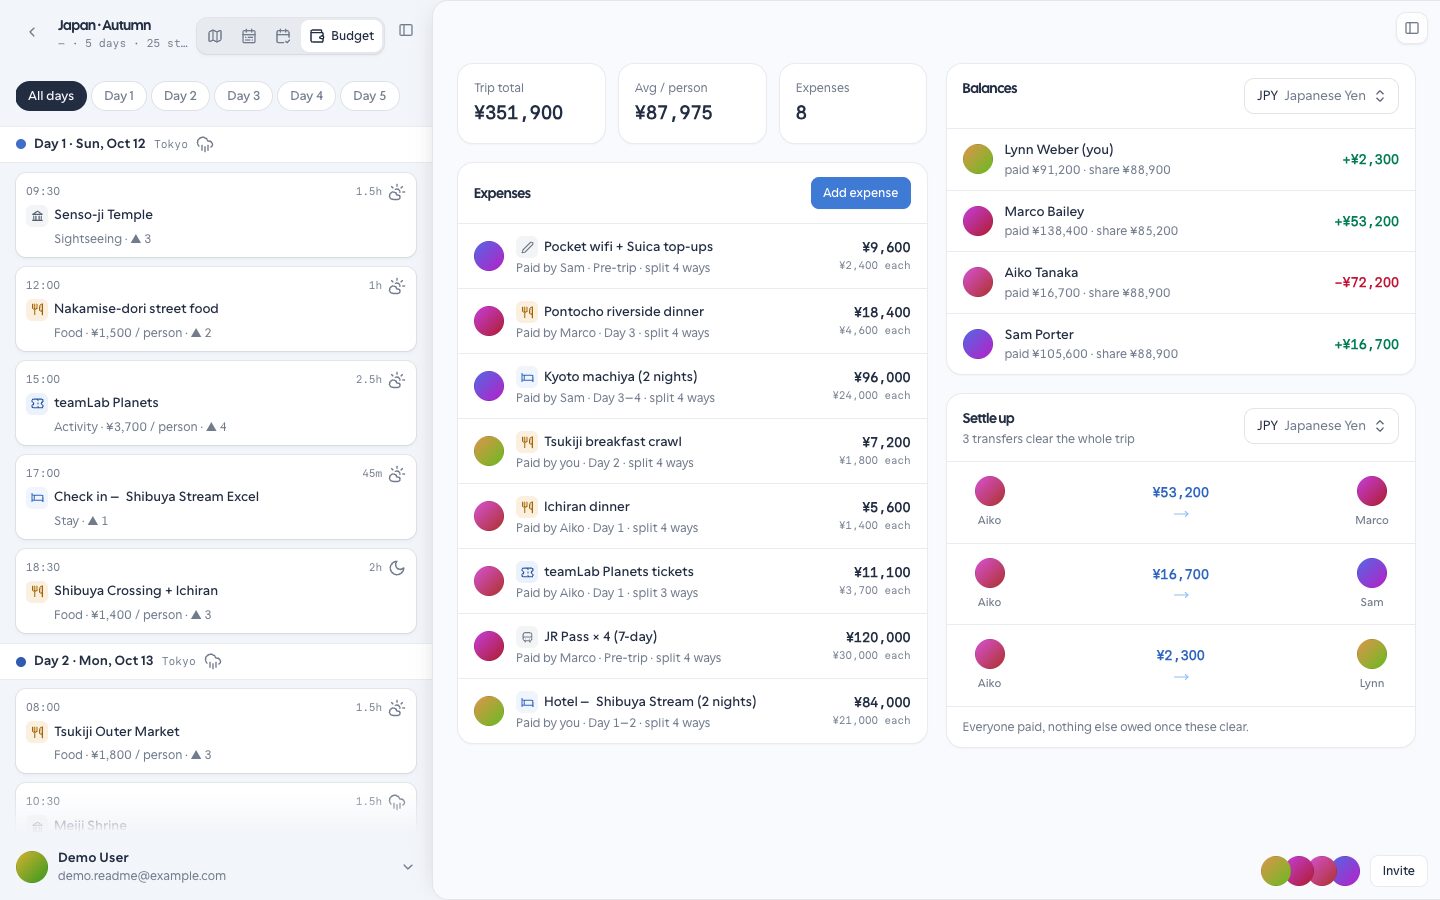The image size is (1440, 900).
Task: Select Lynn Weber (you) balance row
Action: (x=1180, y=159)
